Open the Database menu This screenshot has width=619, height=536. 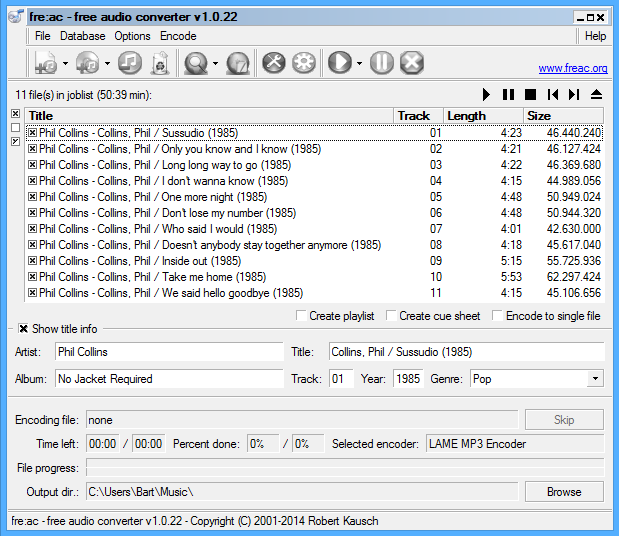point(82,36)
